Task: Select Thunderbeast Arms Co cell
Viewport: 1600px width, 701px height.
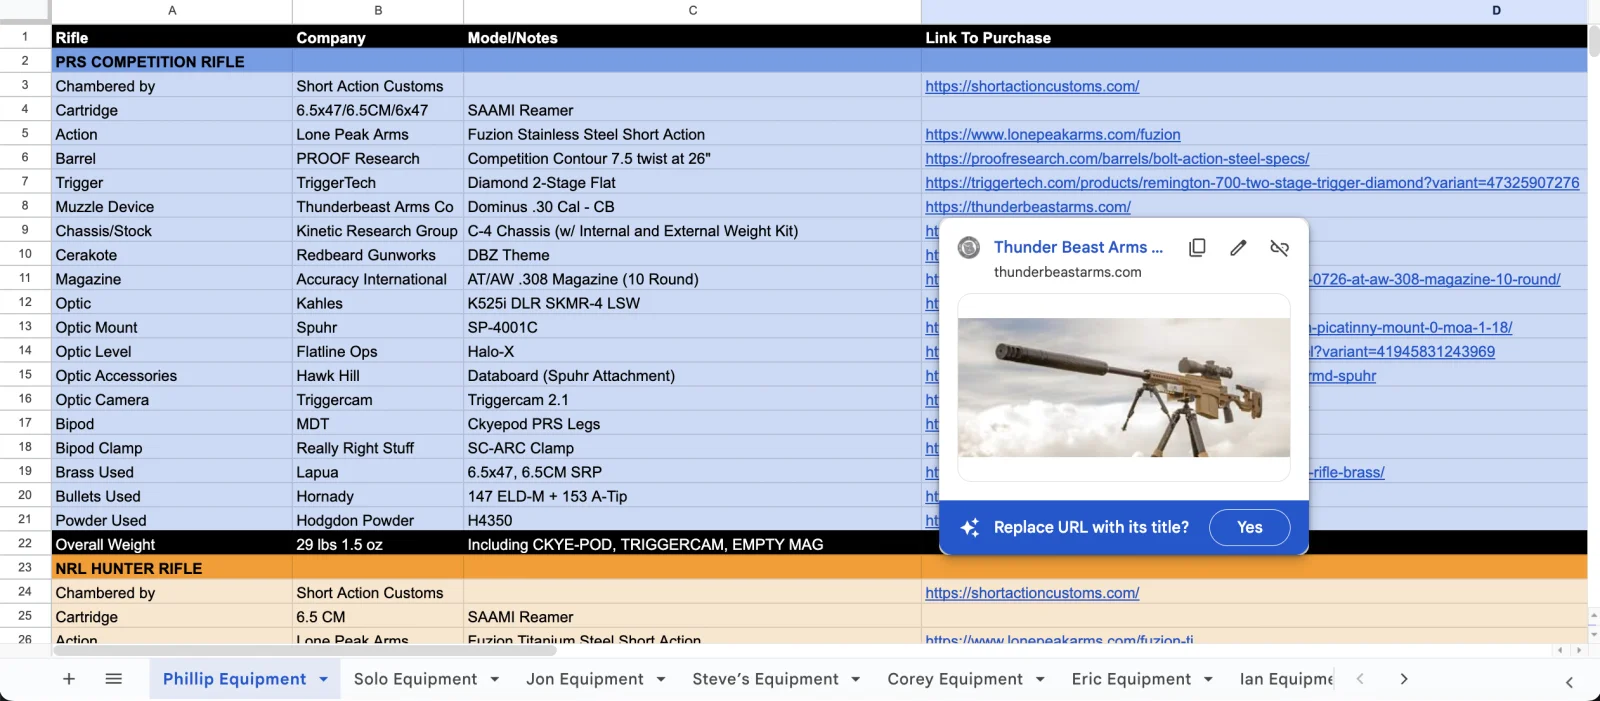Action: 378,207
